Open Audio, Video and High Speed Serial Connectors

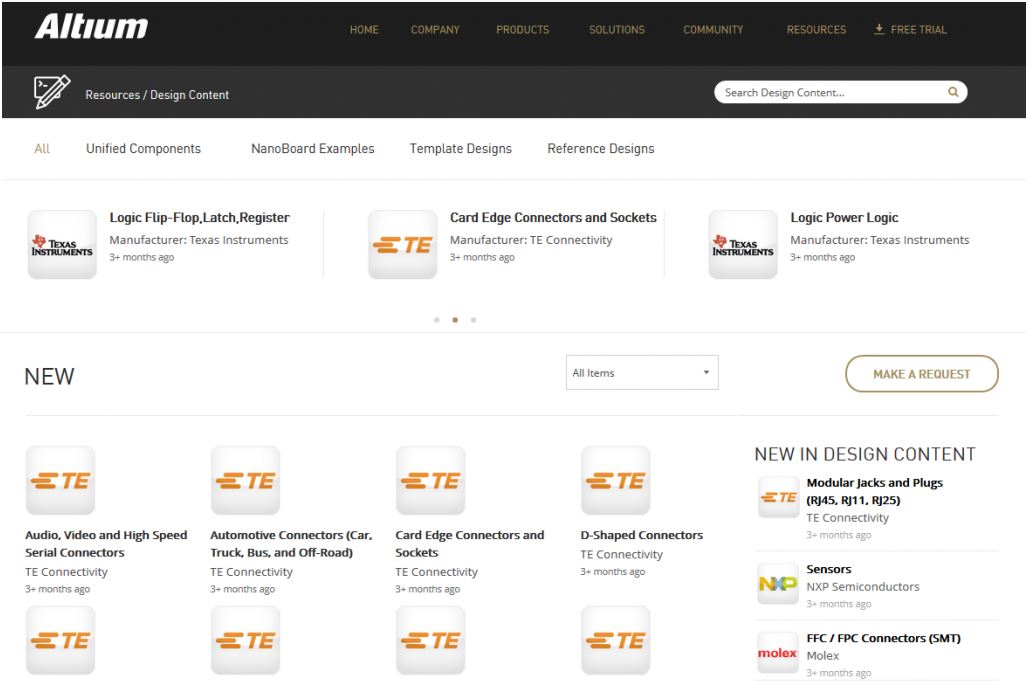106,544
